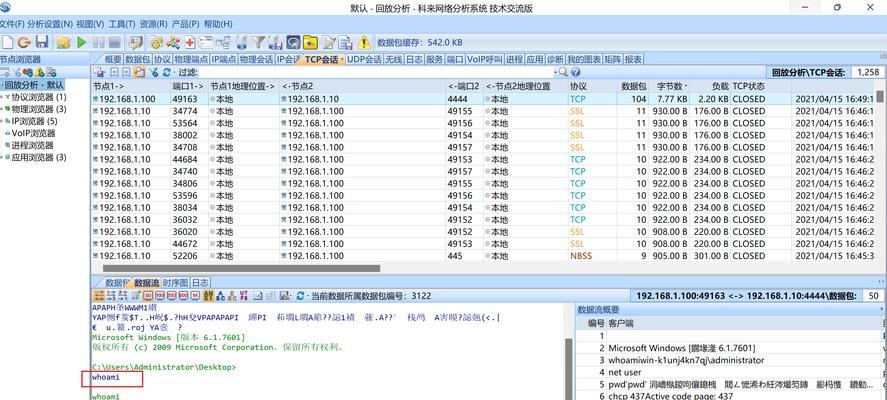
Task: Open the 文件(F) menu
Action: click(12, 24)
